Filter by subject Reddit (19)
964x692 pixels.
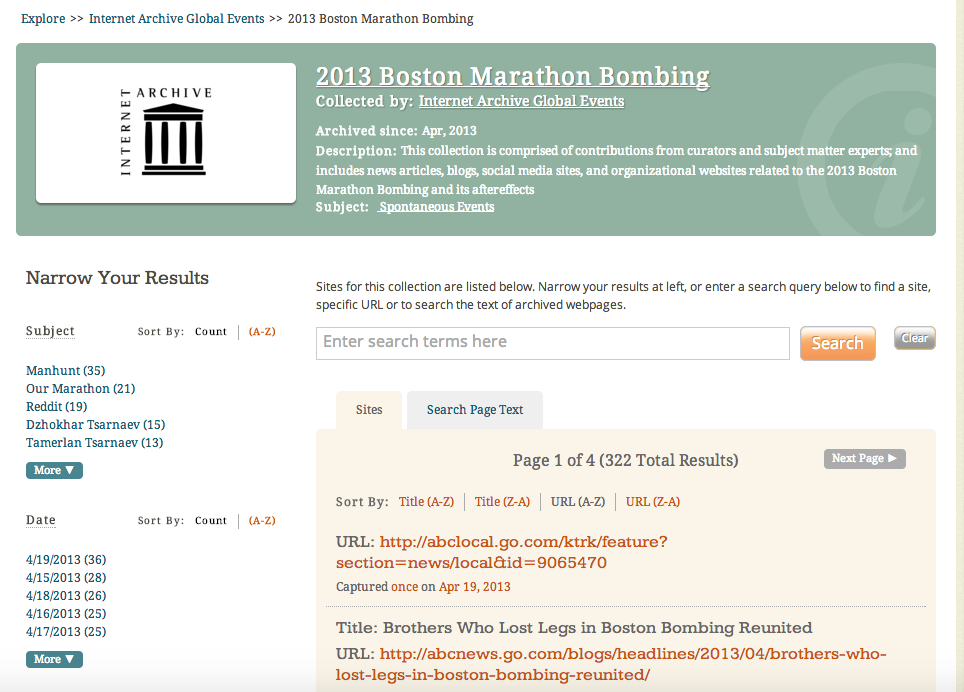57,407
